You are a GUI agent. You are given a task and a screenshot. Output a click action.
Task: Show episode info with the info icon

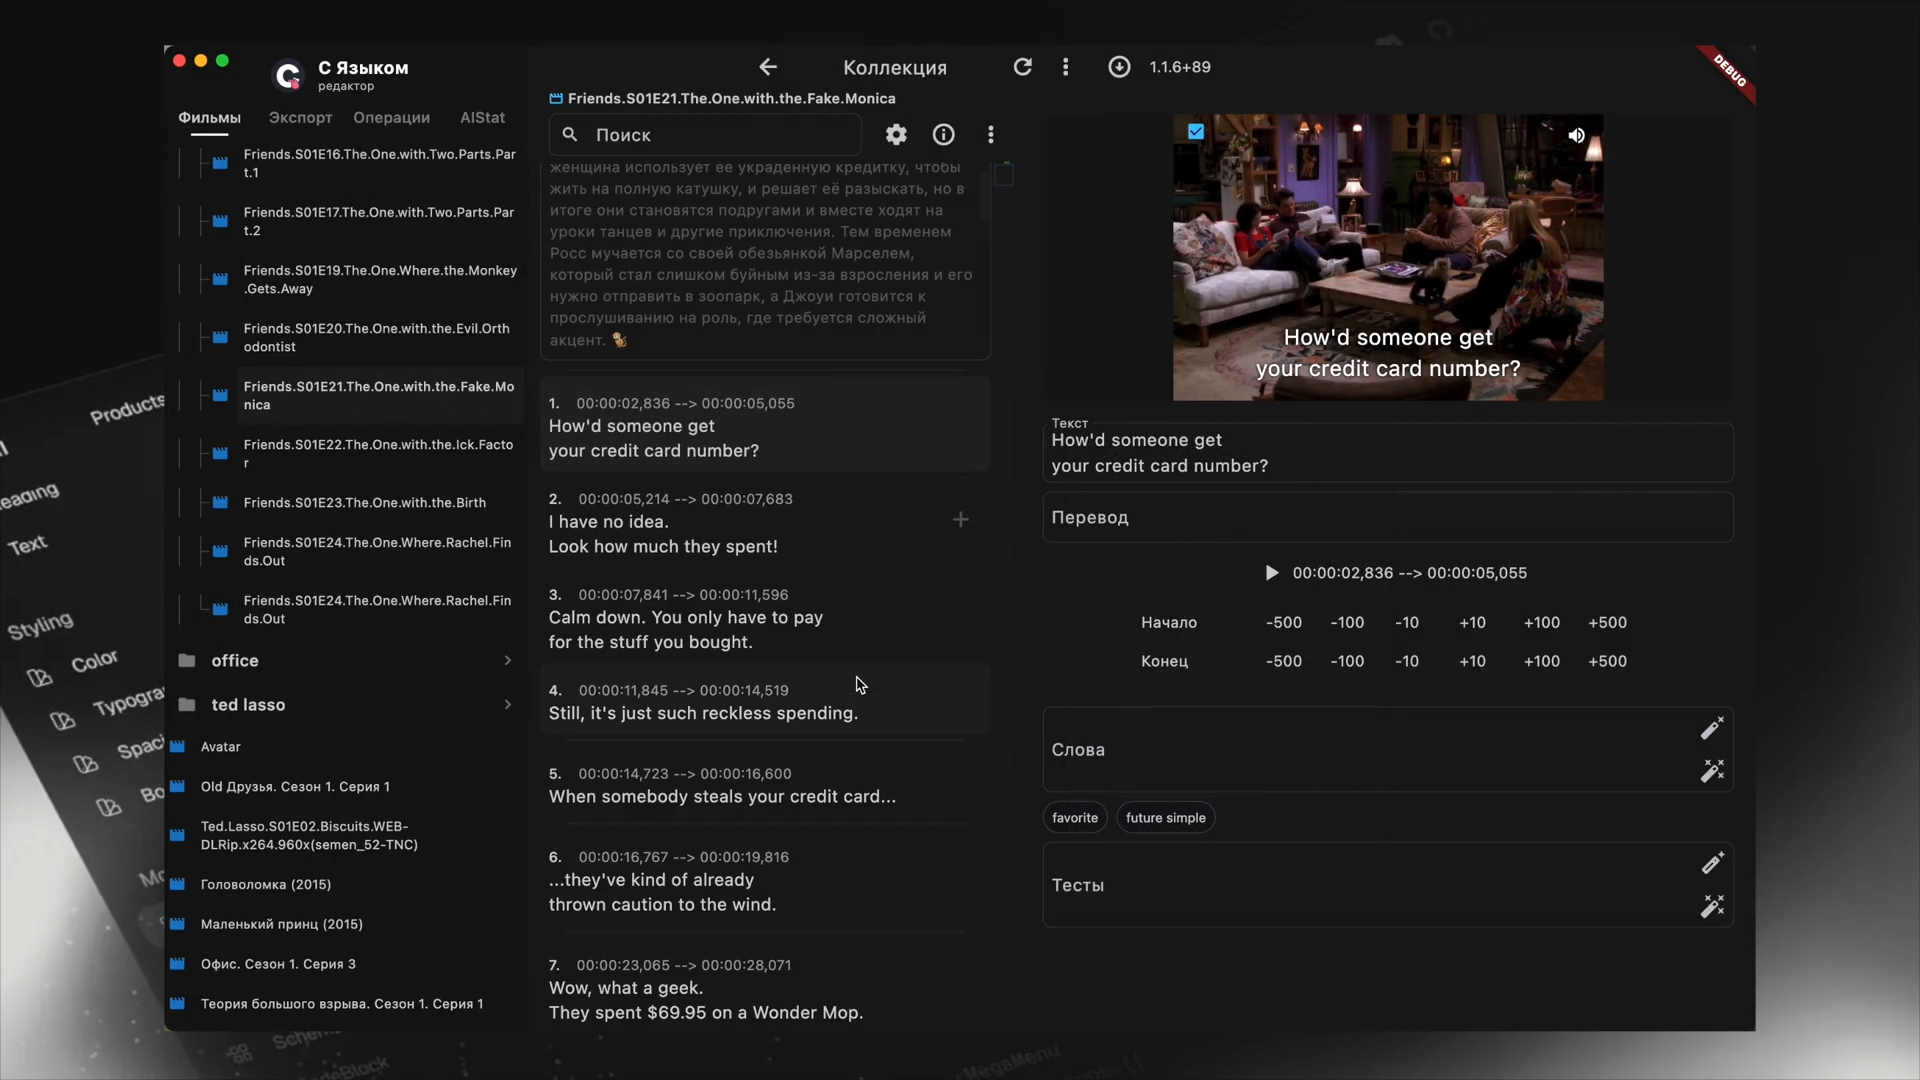pos(943,134)
